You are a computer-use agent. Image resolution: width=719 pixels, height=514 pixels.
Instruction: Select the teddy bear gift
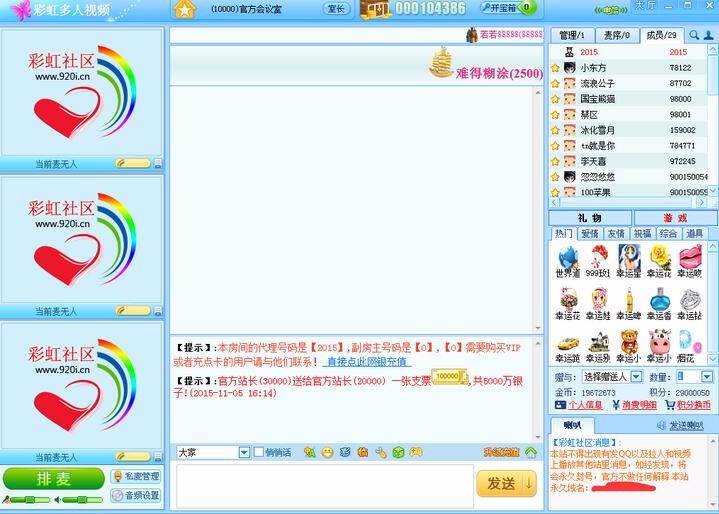(x=629, y=346)
